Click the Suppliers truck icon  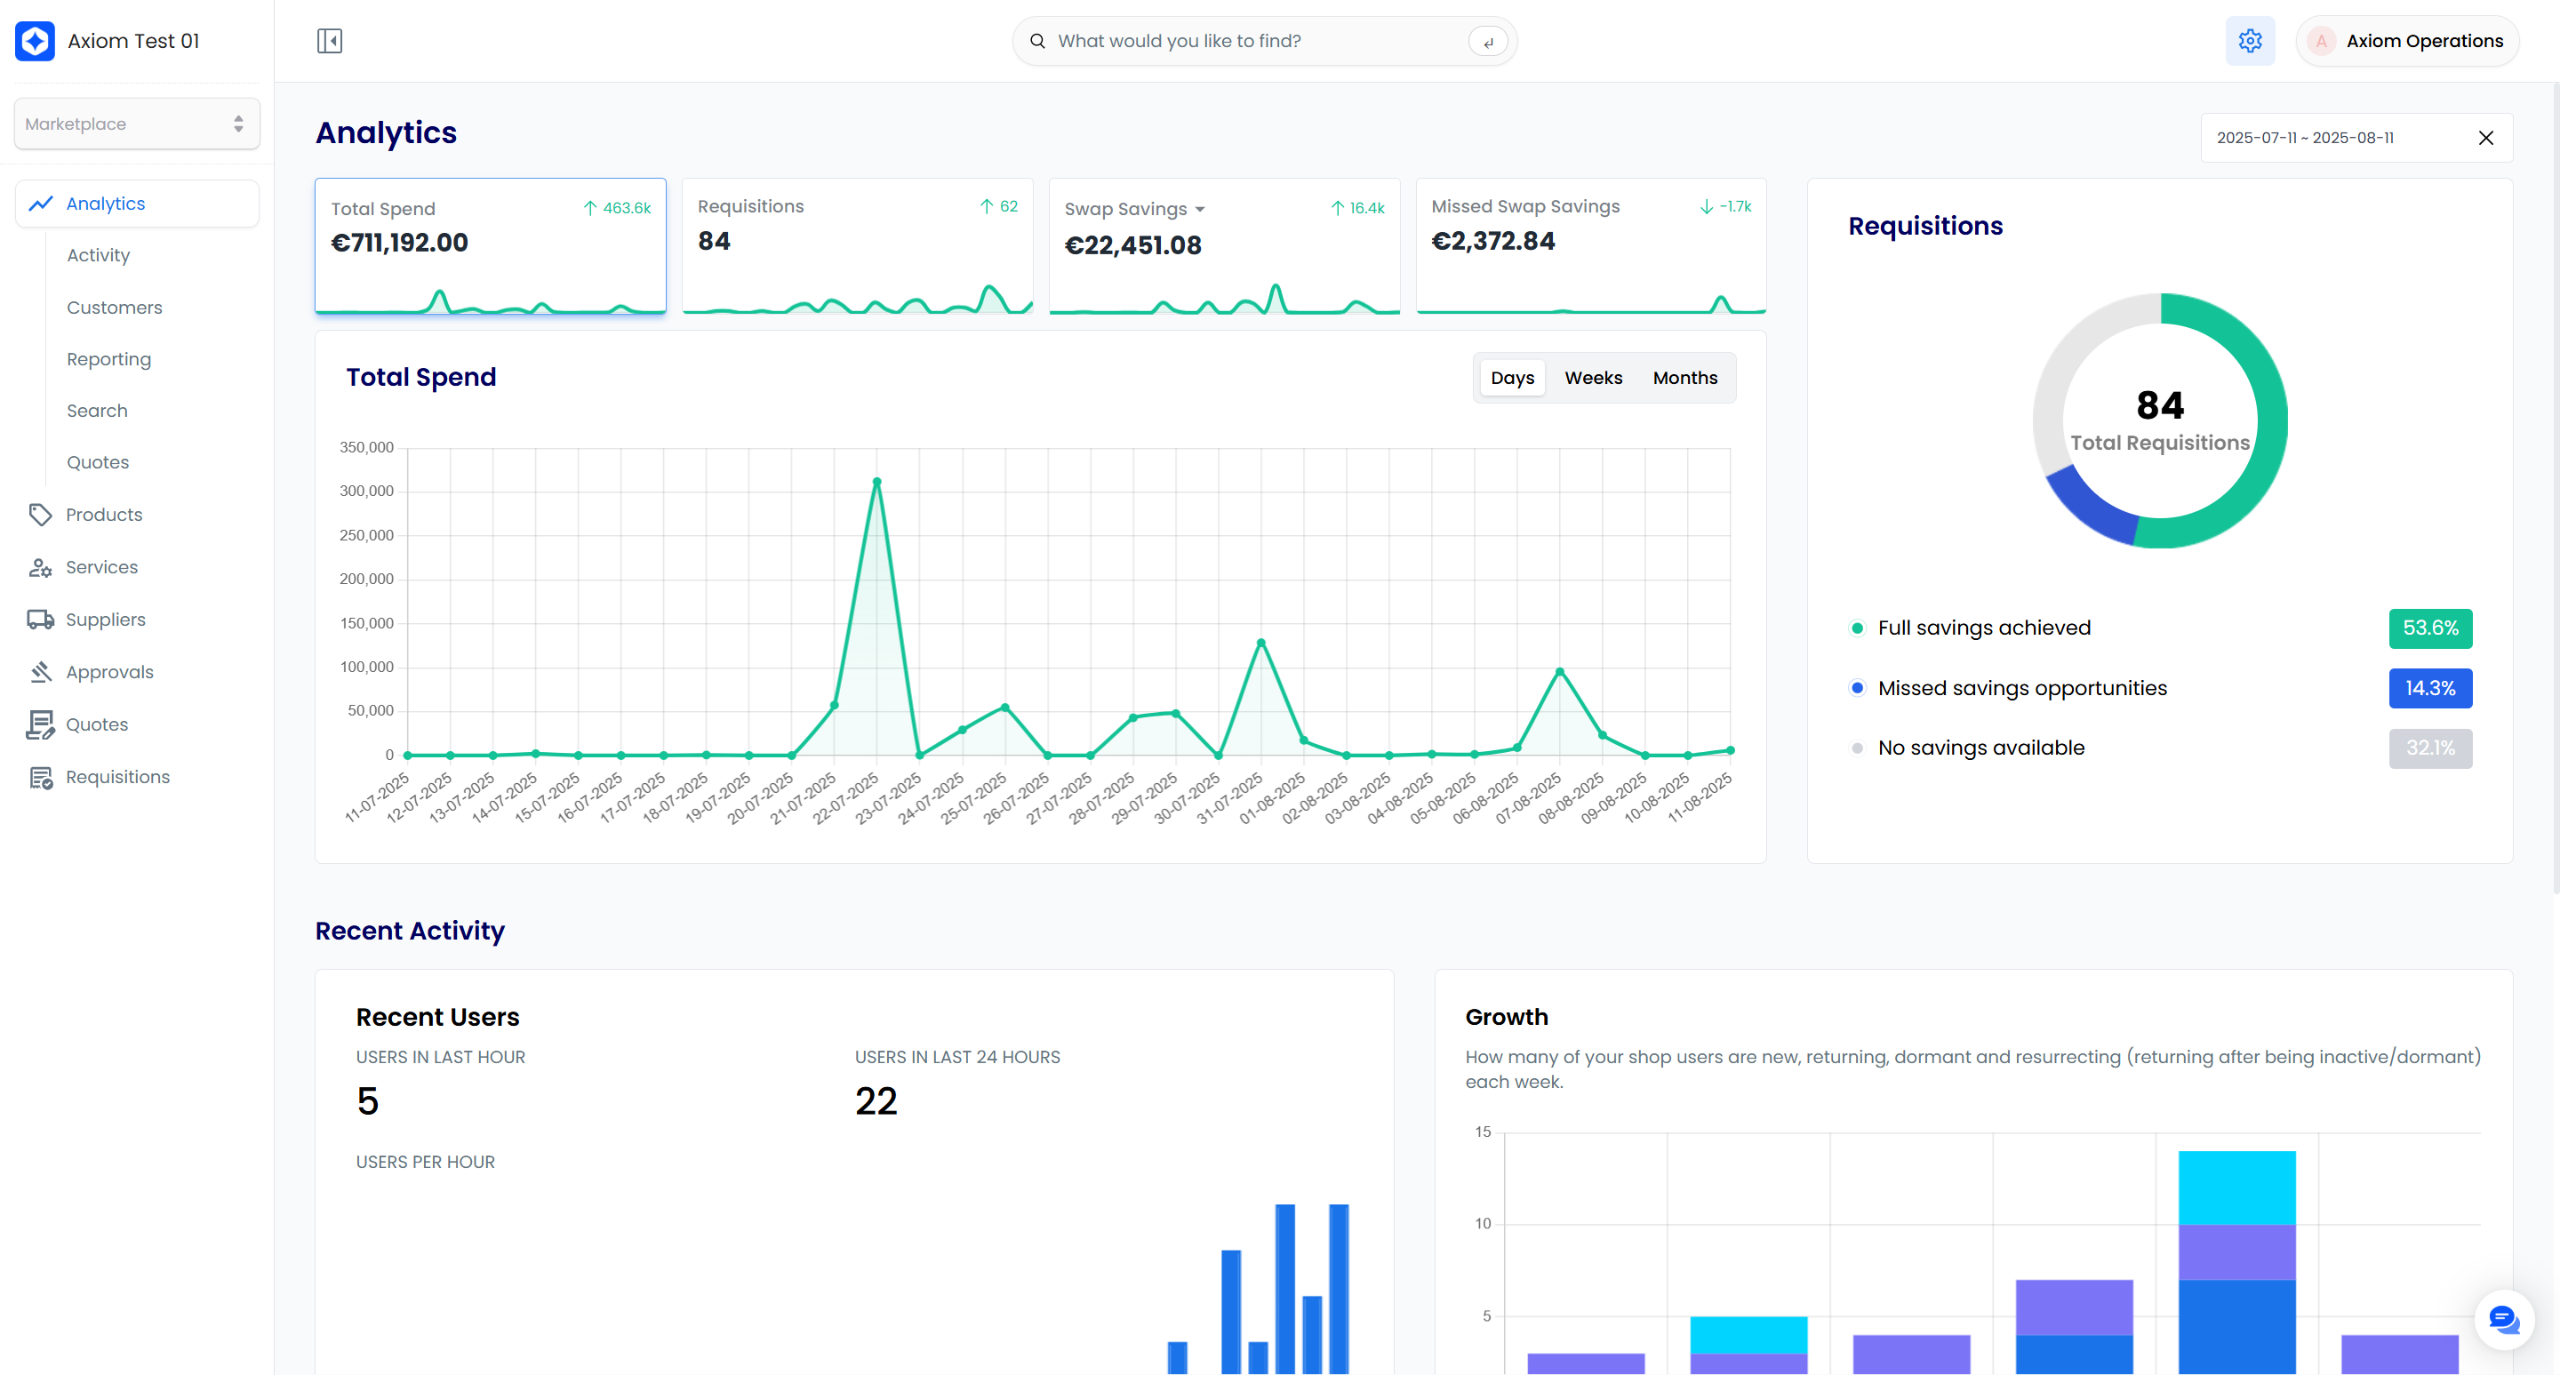click(x=40, y=620)
